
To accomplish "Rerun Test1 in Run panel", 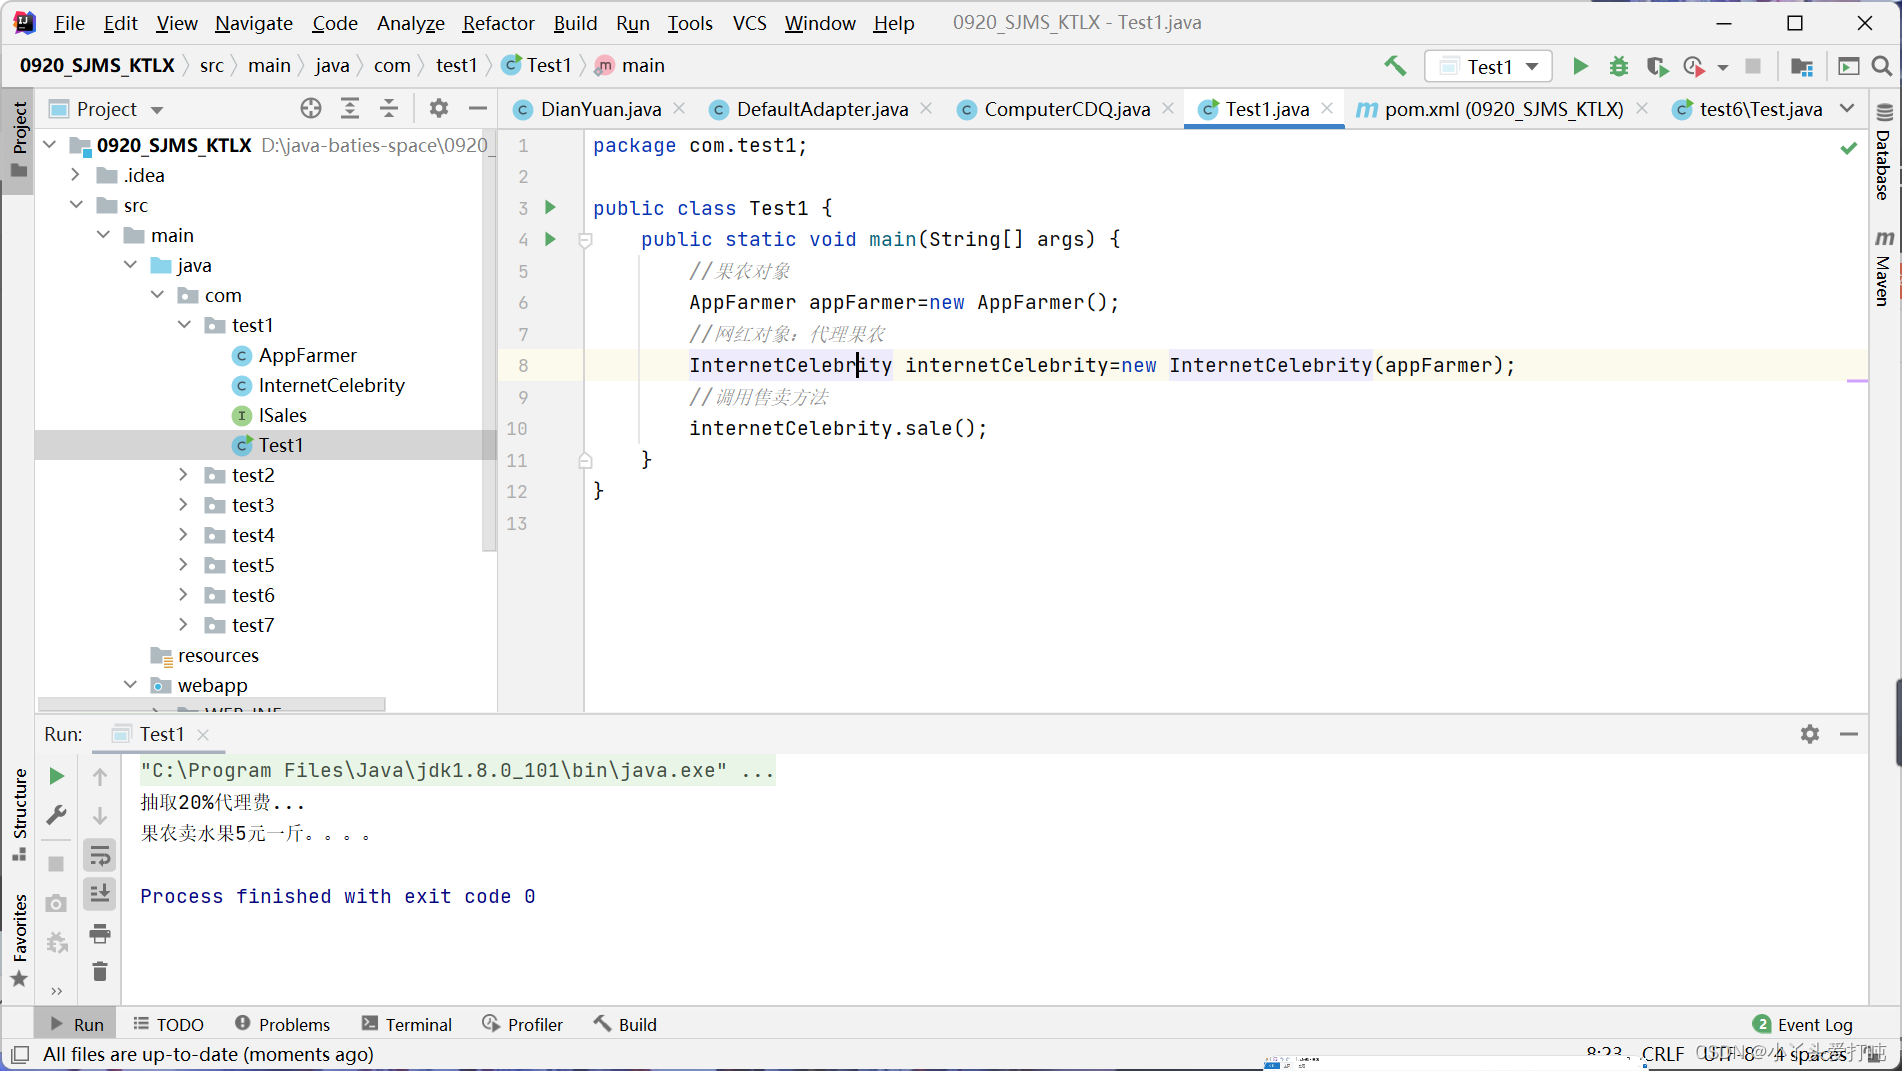I will click(x=57, y=776).
